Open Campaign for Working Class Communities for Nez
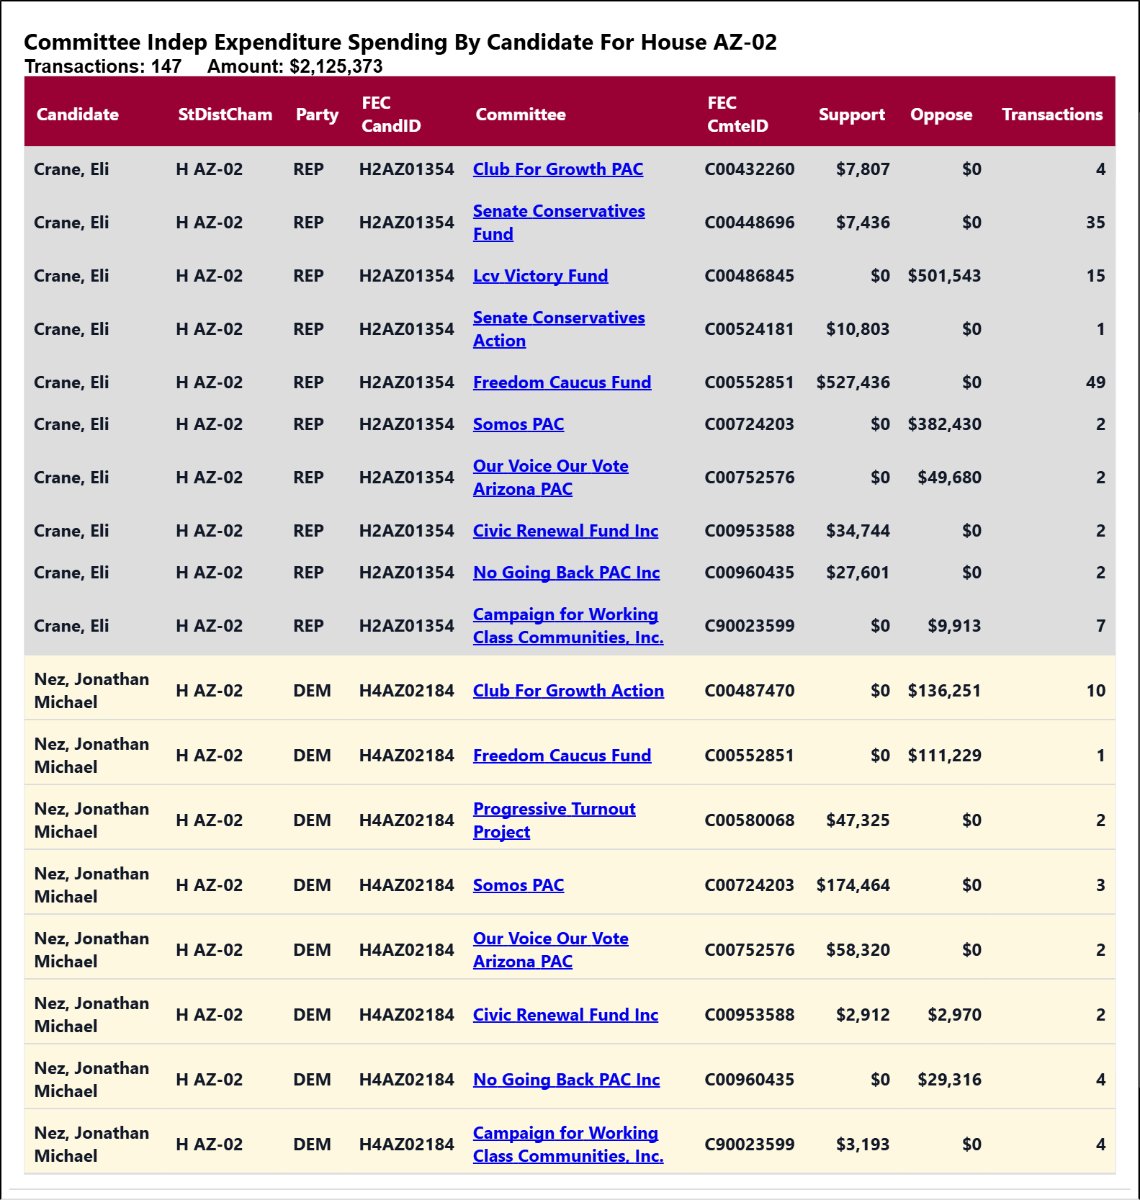This screenshot has height=1200, width=1140. pyautogui.click(x=568, y=1144)
